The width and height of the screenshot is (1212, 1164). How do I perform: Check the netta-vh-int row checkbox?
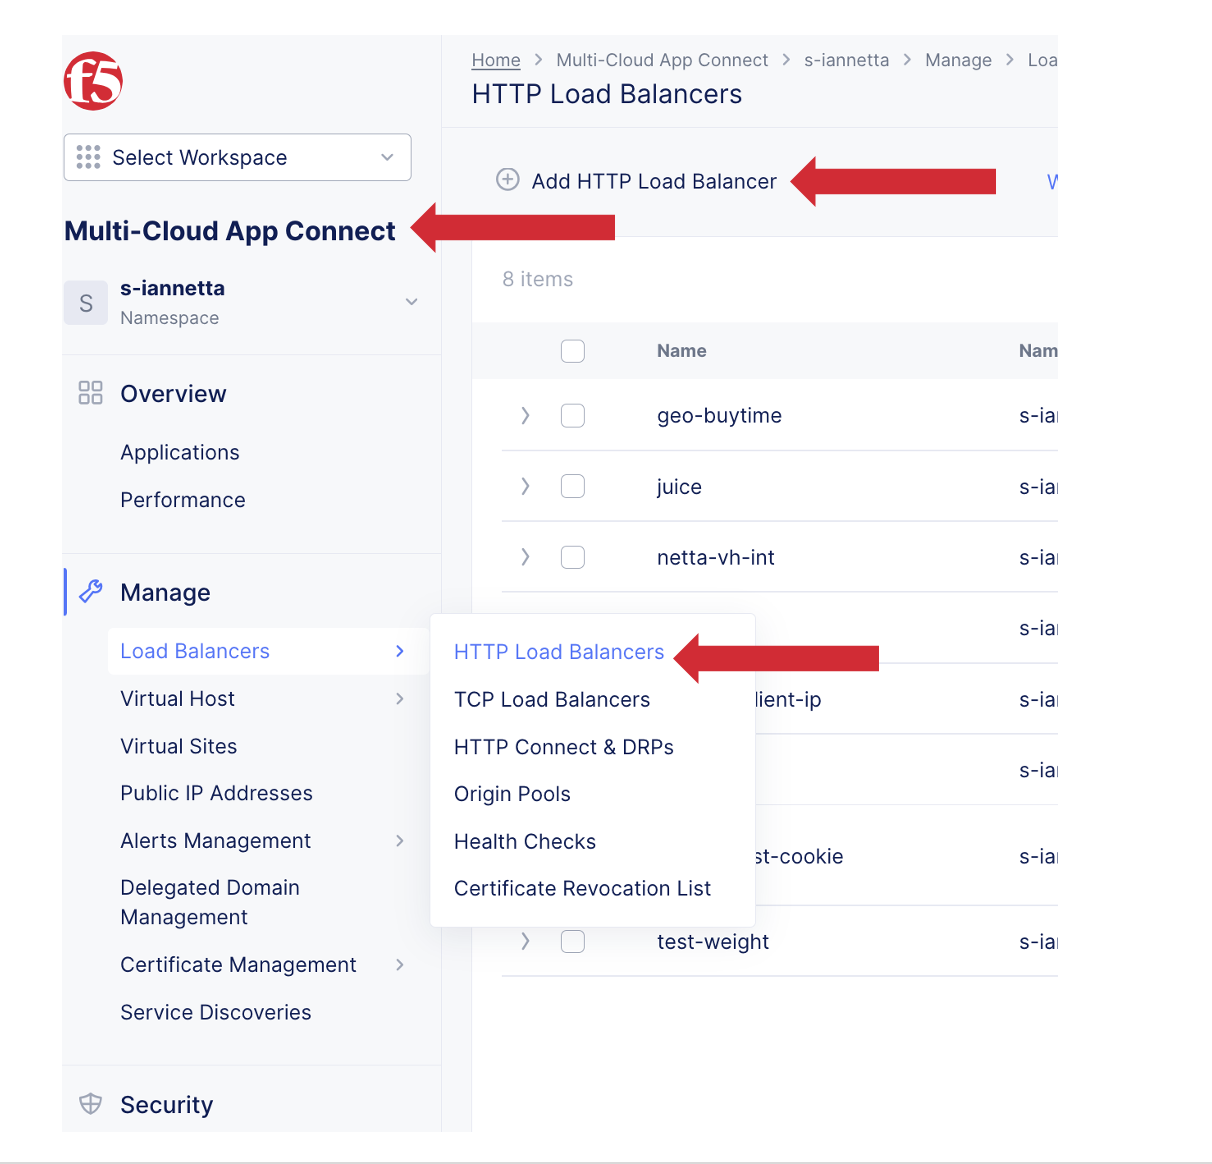(x=573, y=557)
